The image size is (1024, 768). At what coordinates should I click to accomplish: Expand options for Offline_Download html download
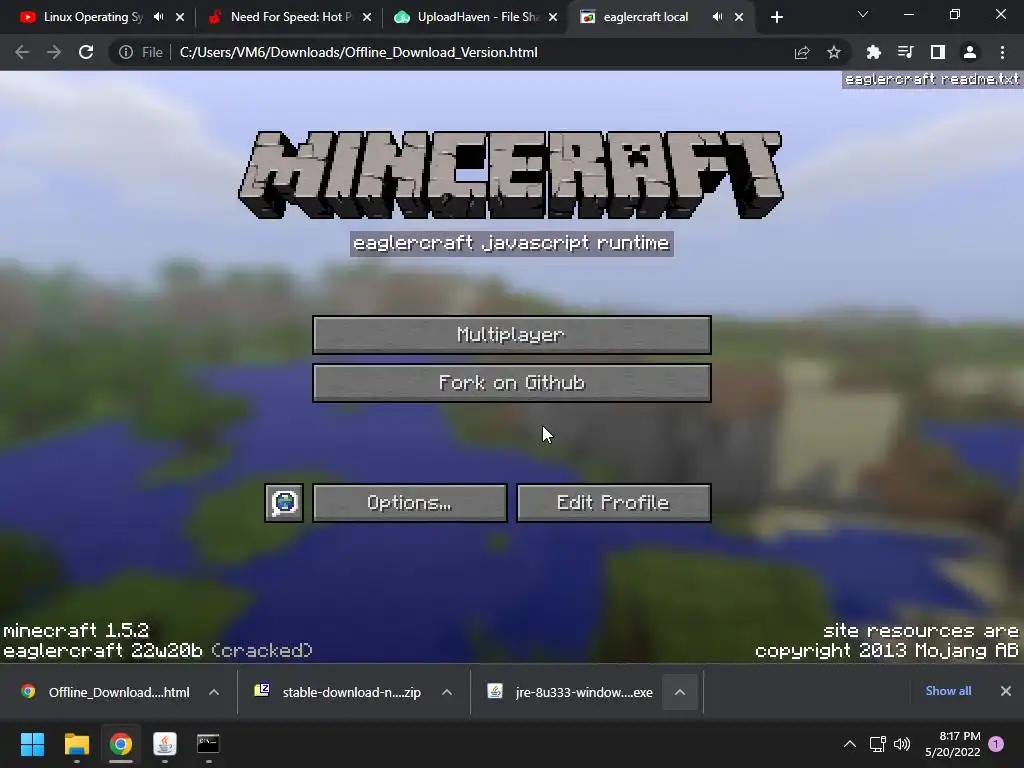(x=214, y=692)
